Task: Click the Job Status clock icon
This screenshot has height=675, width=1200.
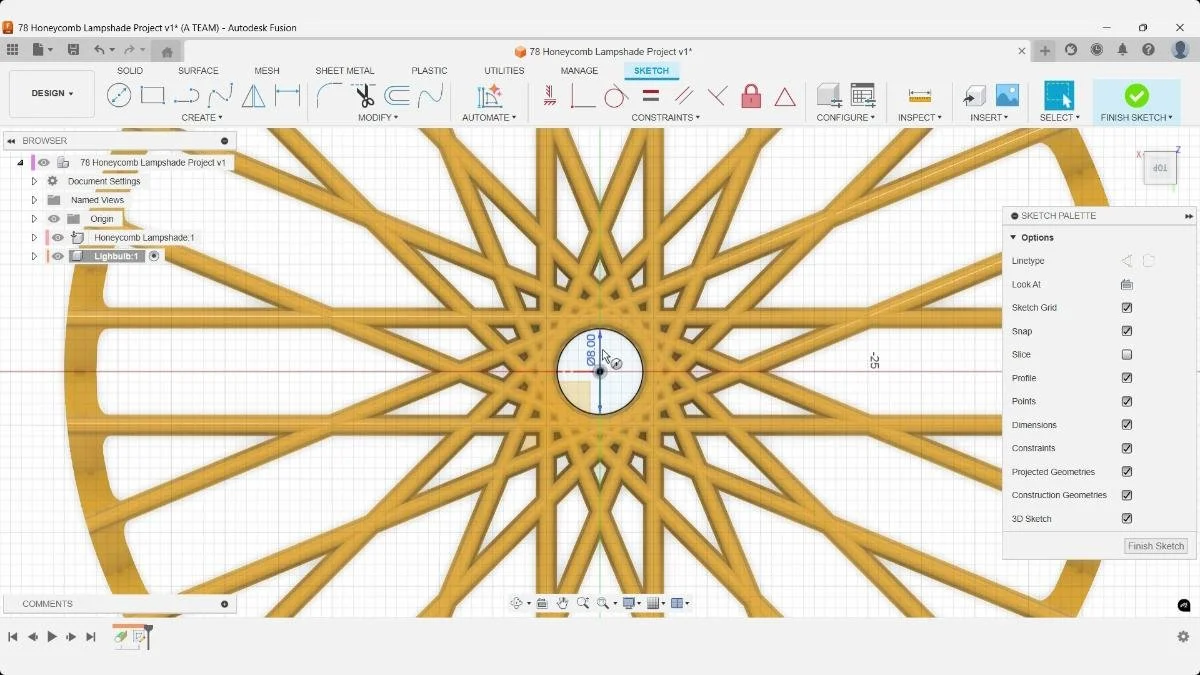Action: pyautogui.click(x=1097, y=50)
